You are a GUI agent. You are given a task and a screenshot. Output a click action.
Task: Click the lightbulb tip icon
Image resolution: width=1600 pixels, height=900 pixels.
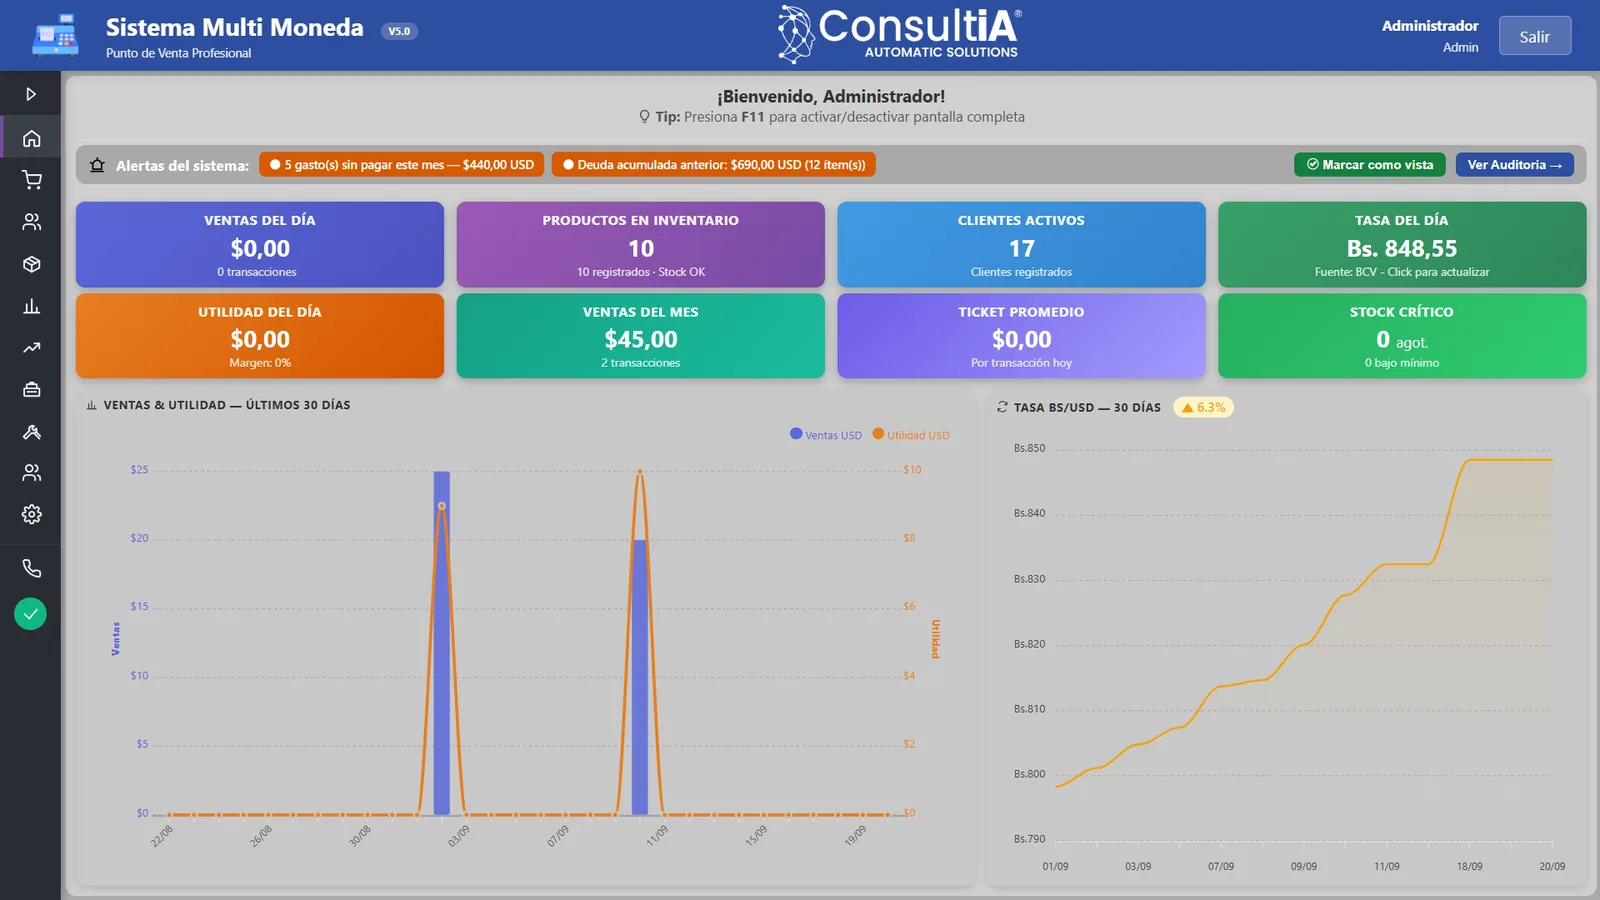click(x=645, y=117)
